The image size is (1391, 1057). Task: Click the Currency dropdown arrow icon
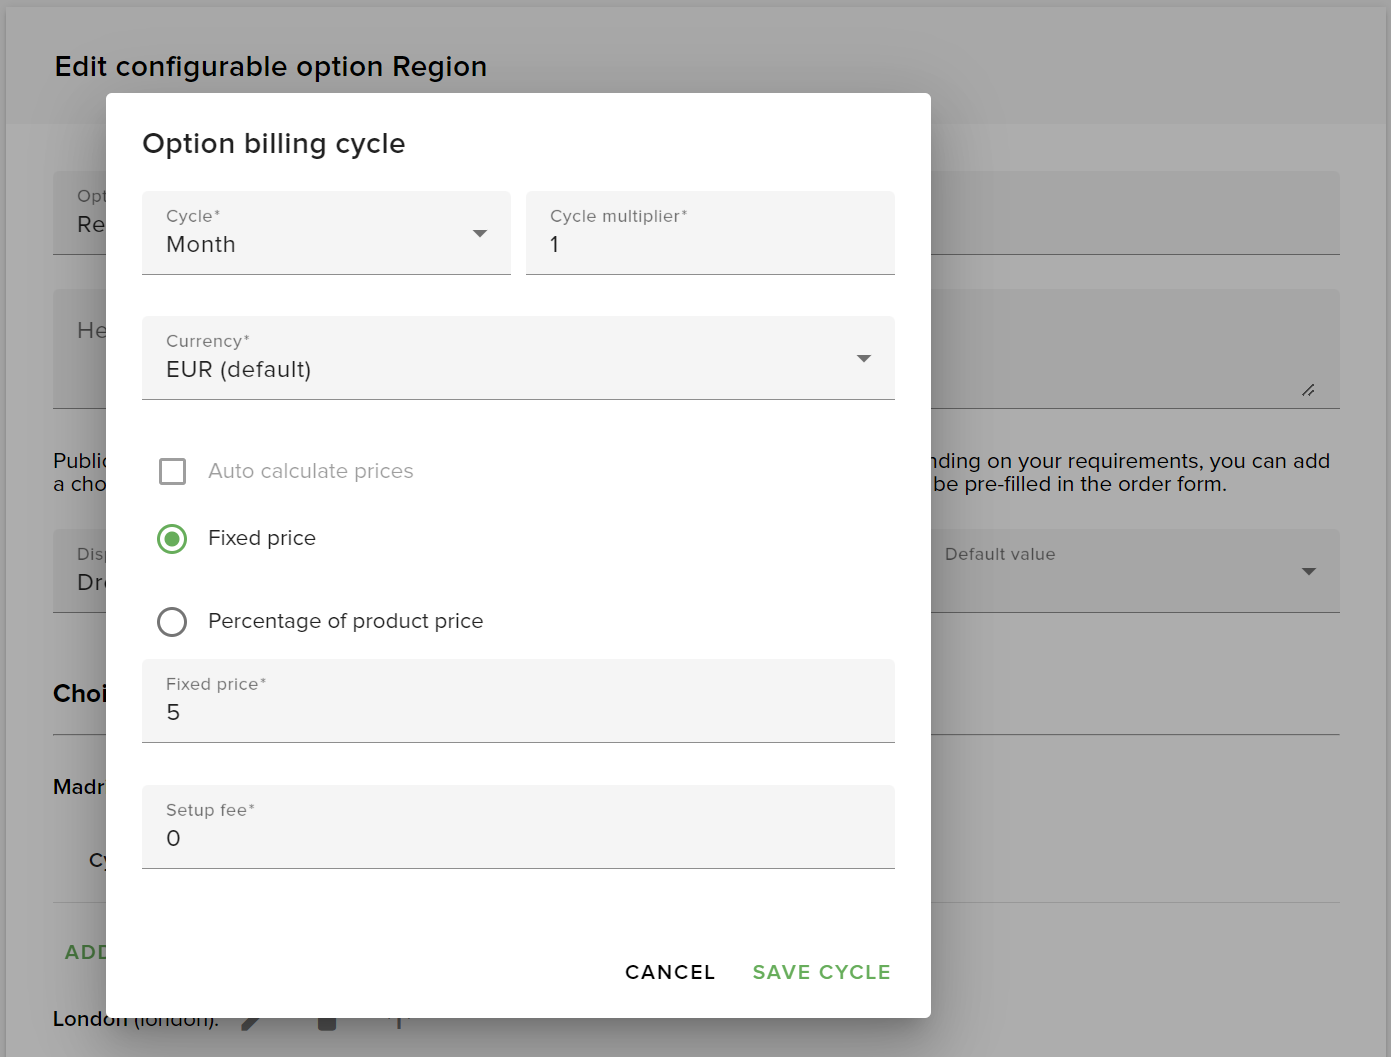click(x=862, y=357)
